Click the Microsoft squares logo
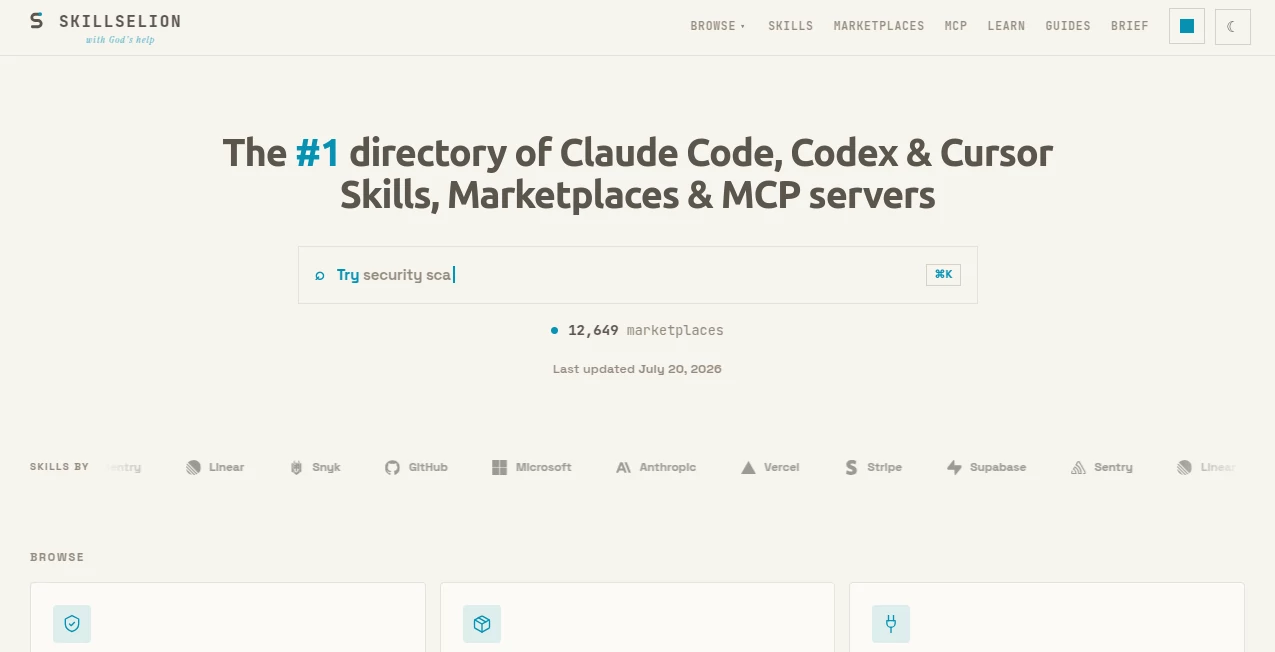1275x652 pixels. [x=500, y=467]
